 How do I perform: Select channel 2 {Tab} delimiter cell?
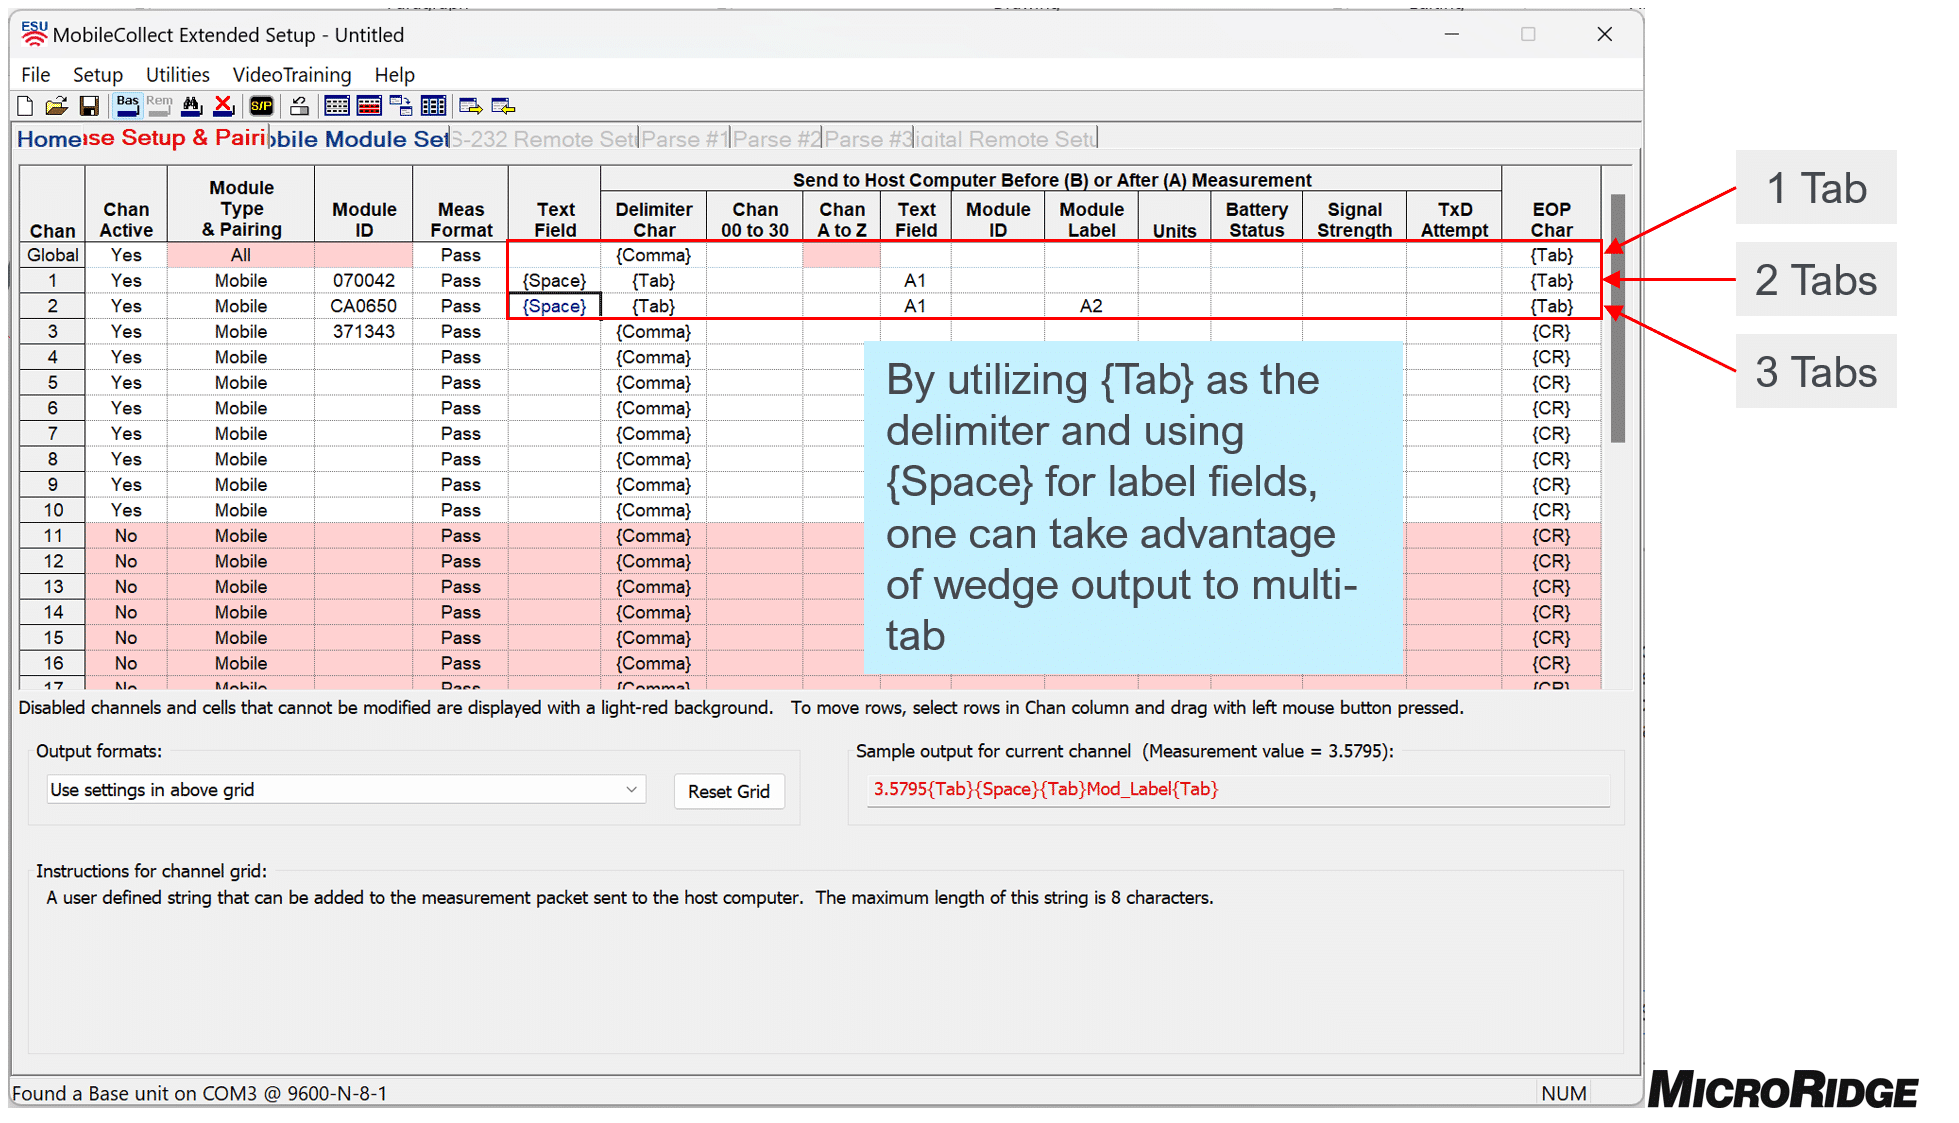click(x=654, y=306)
